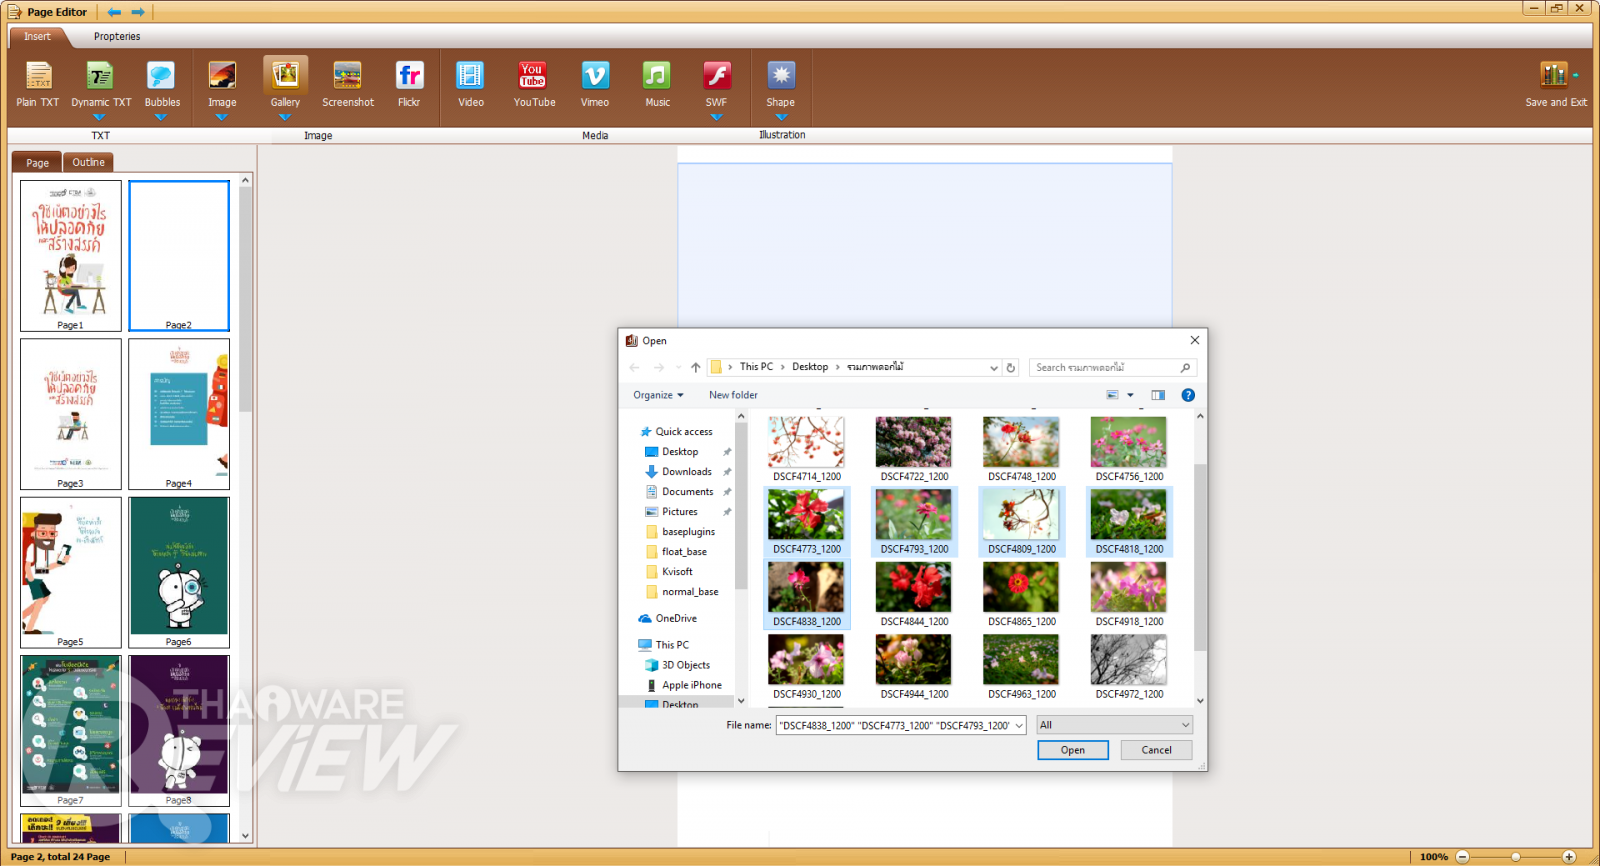Open Pictures in the navigation pane
This screenshot has width=1600, height=866.
680,512
